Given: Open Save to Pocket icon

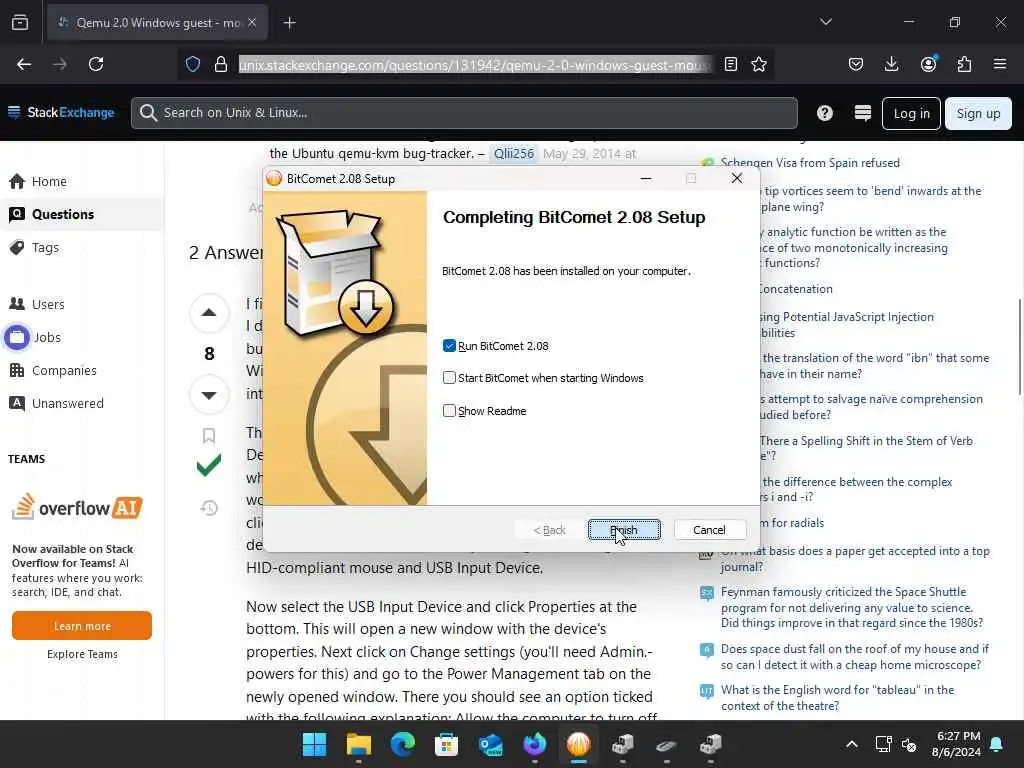Looking at the screenshot, I should point(856,64).
